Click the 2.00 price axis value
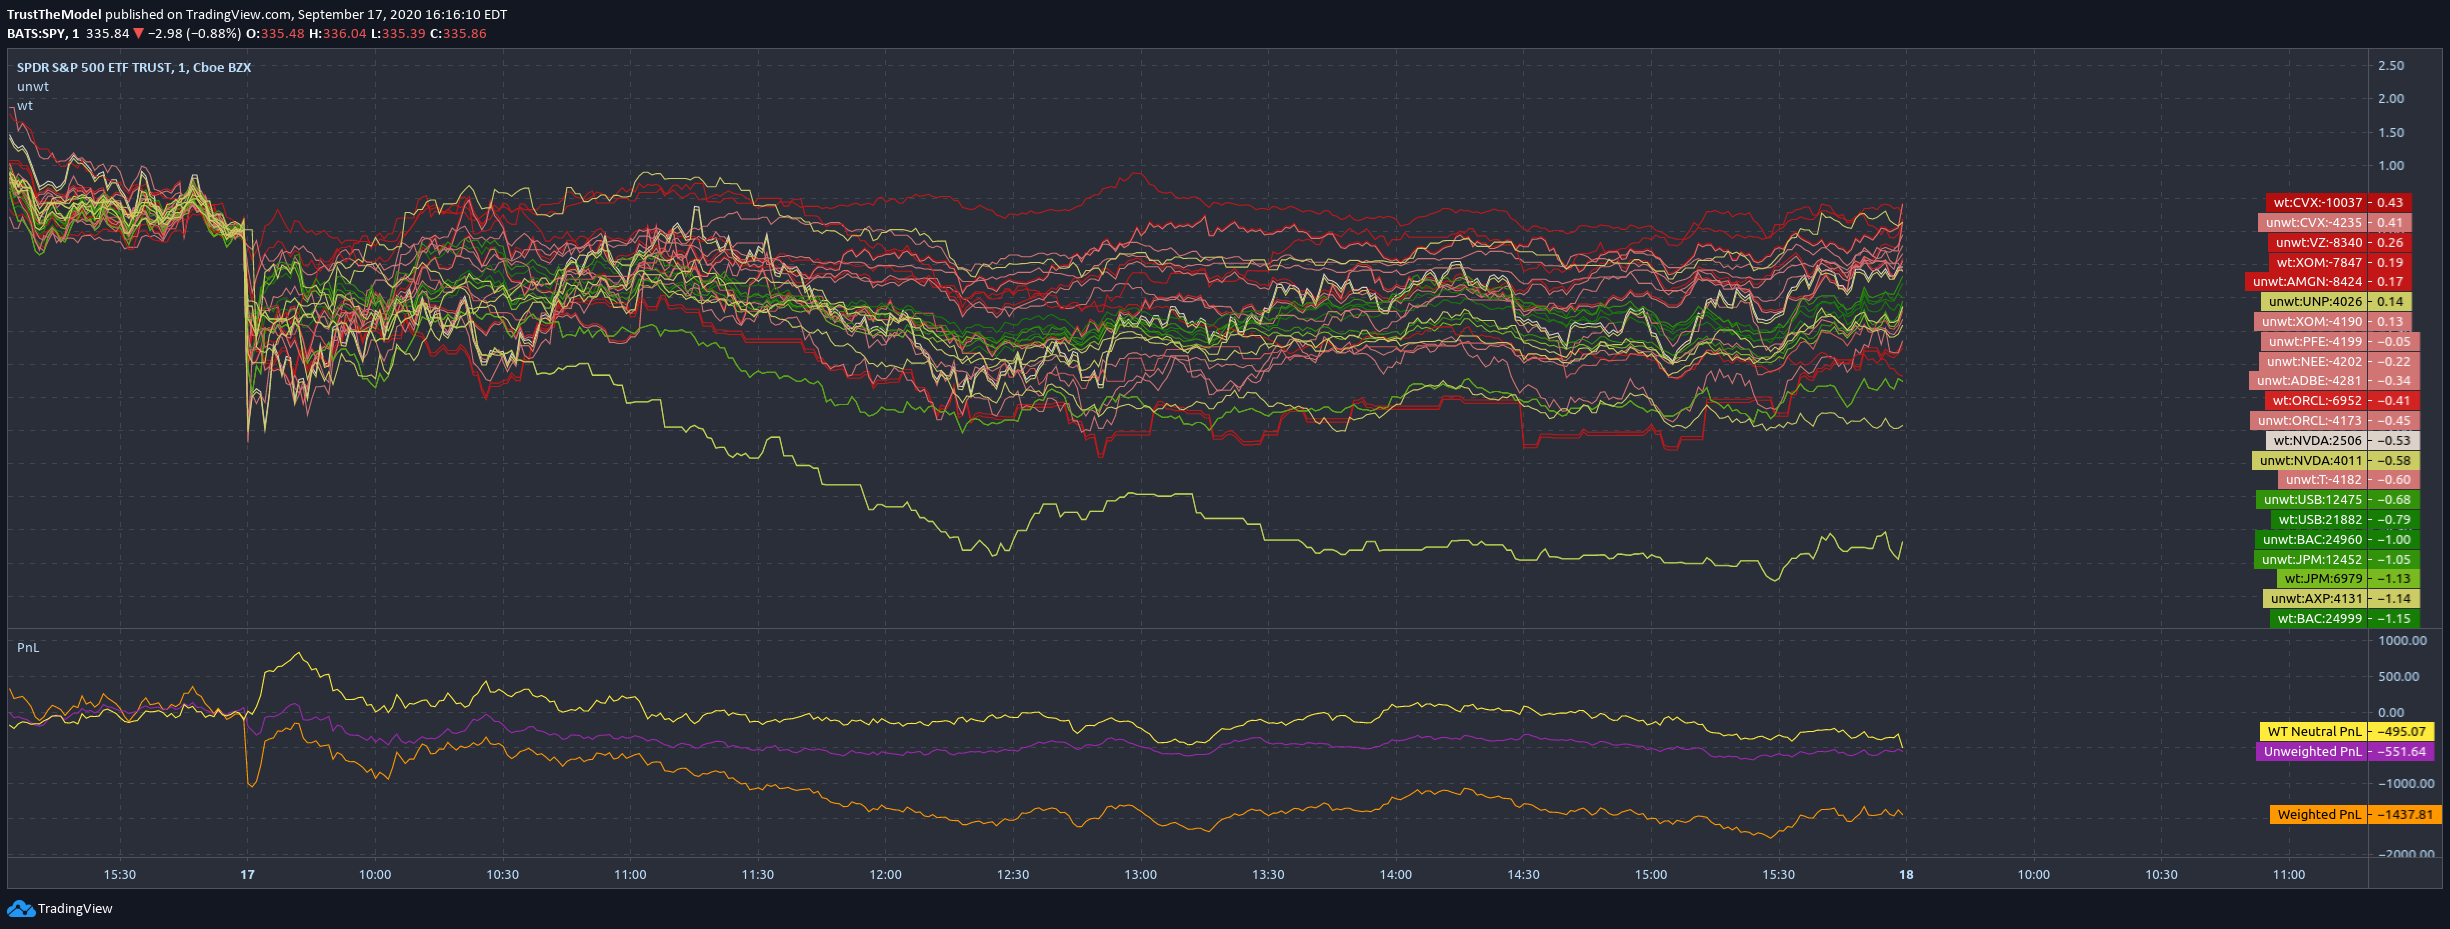Viewport: 2450px width, 929px height. 2391,98
